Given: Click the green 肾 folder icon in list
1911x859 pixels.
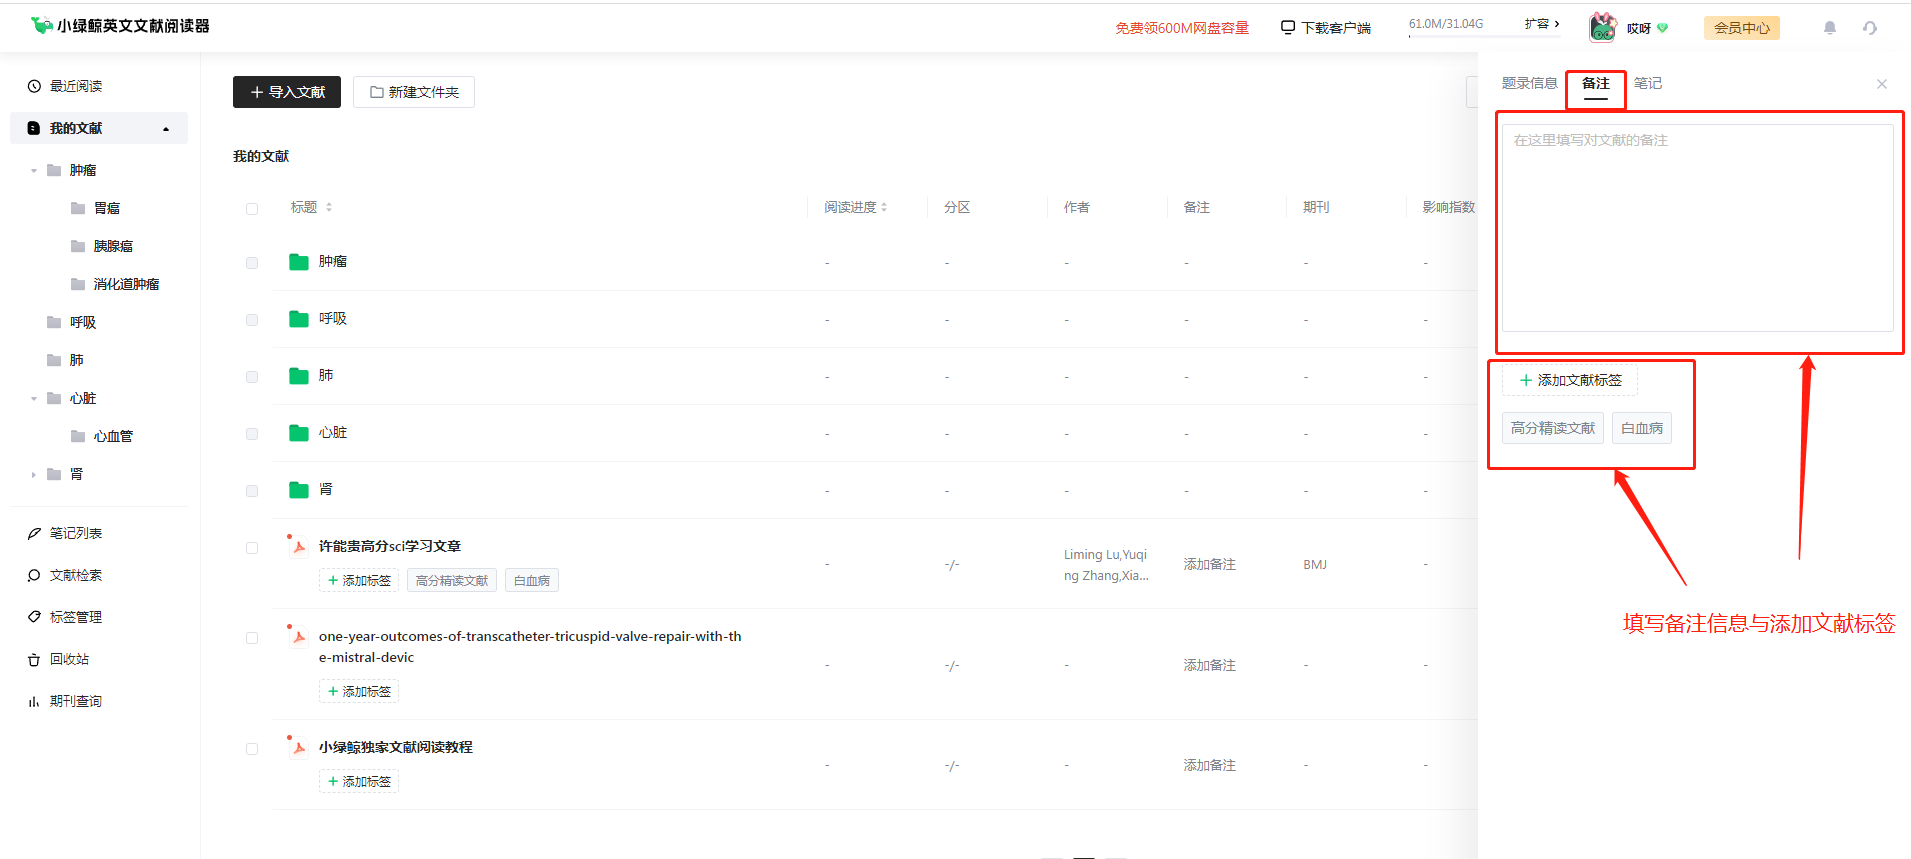Looking at the screenshot, I should tap(298, 490).
